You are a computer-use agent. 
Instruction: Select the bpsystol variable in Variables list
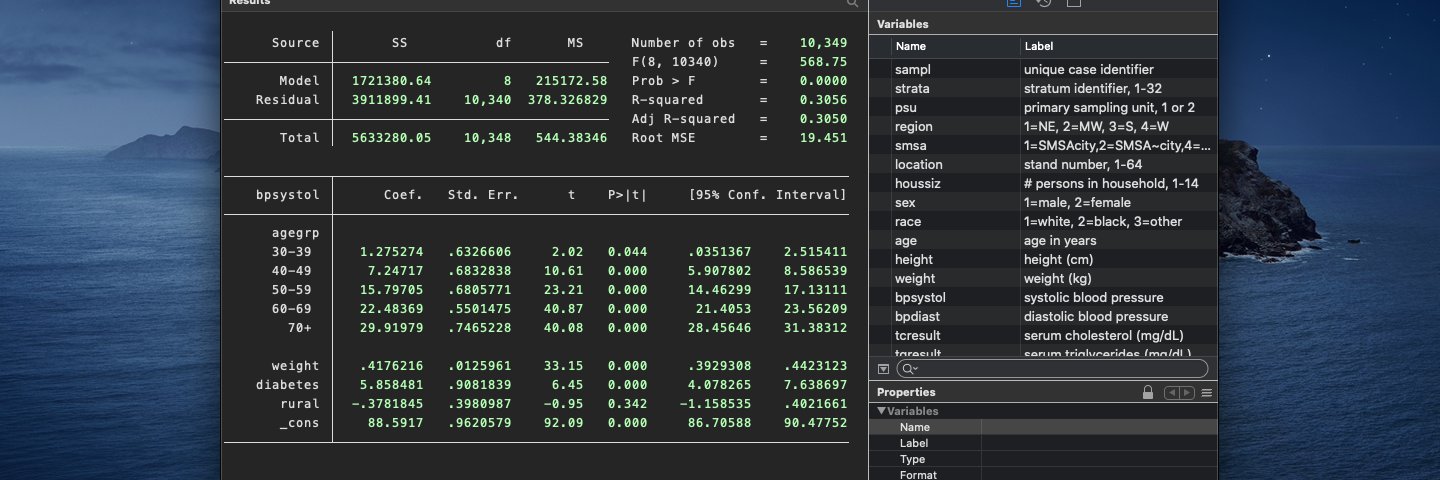pos(1044,298)
